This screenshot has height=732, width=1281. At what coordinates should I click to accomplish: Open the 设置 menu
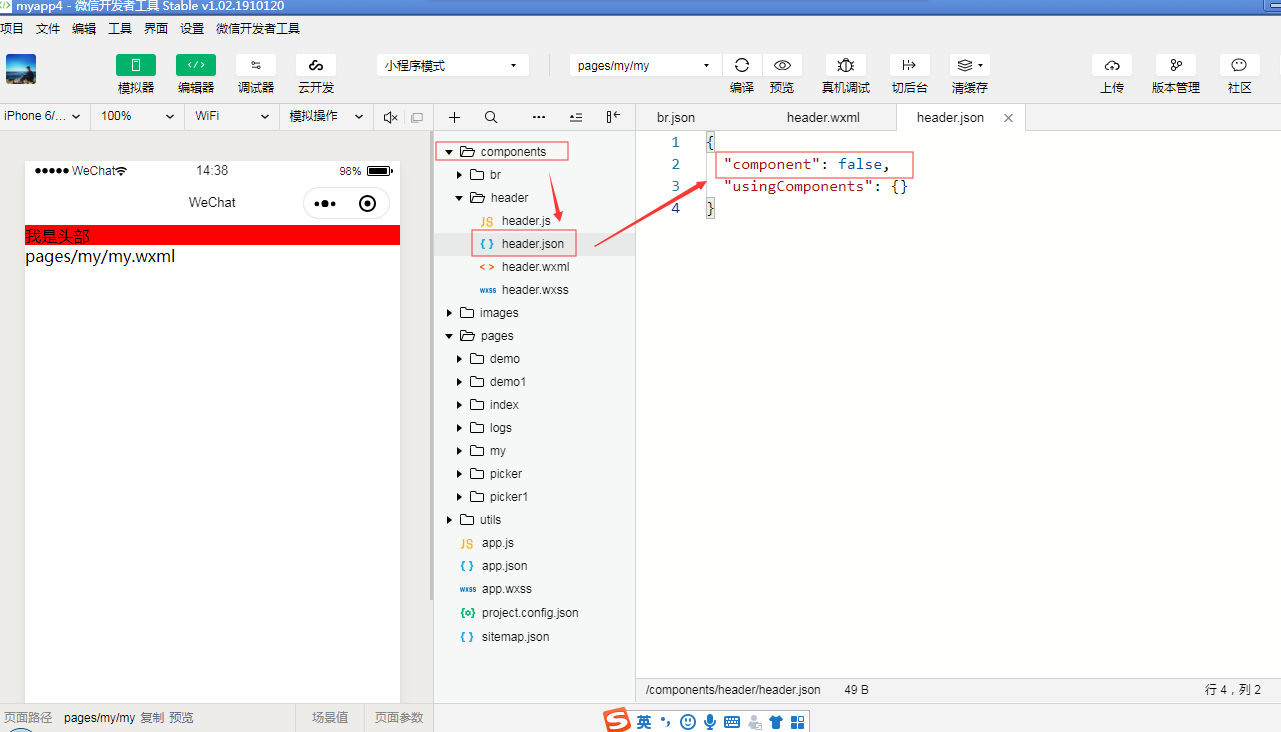pos(192,29)
